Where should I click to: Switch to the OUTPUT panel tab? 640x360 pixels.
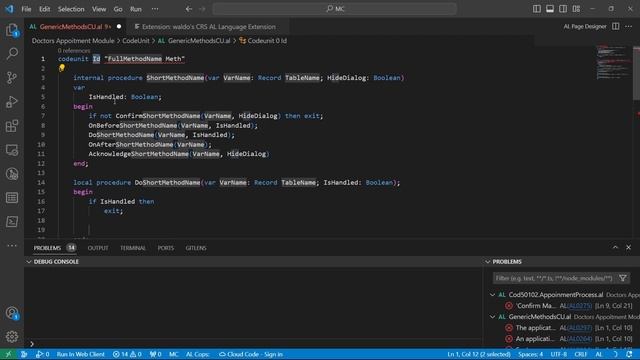click(x=98, y=248)
